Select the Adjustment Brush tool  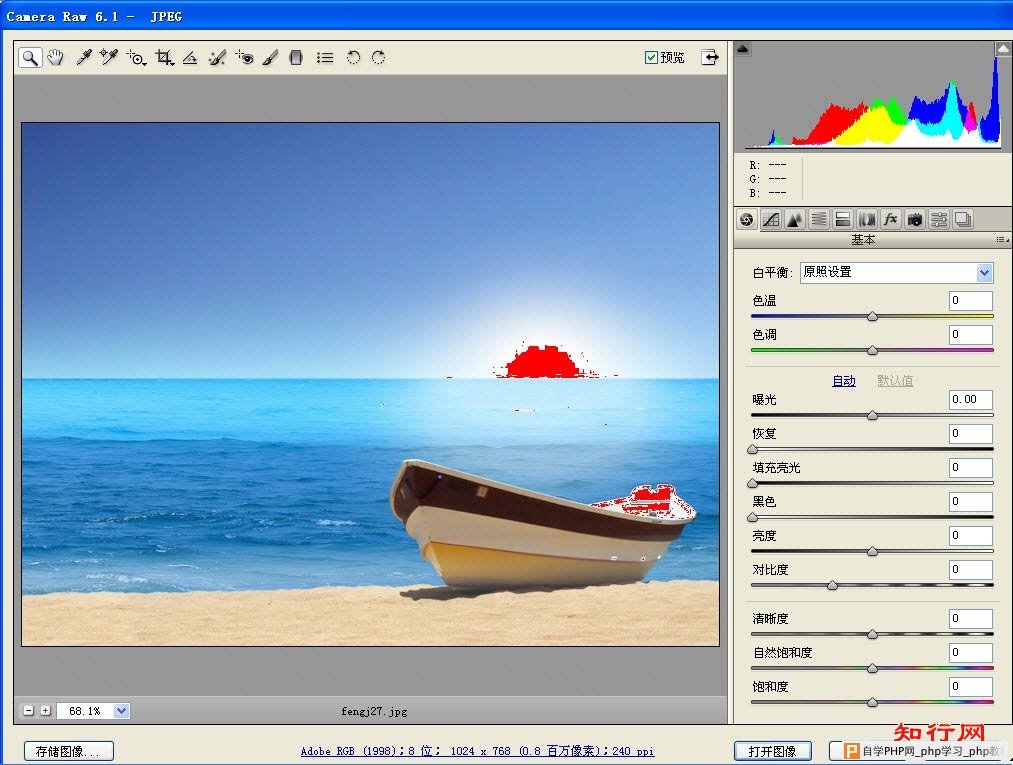(270, 58)
